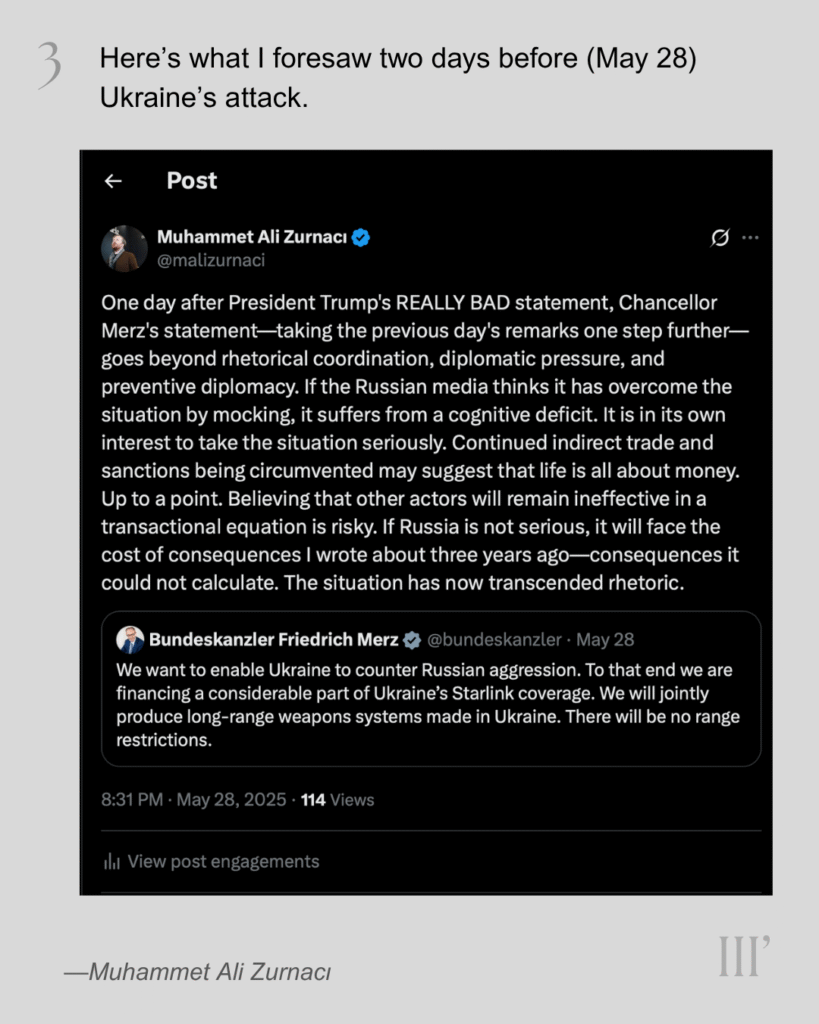Click the bar chart engagements icon

point(112,861)
